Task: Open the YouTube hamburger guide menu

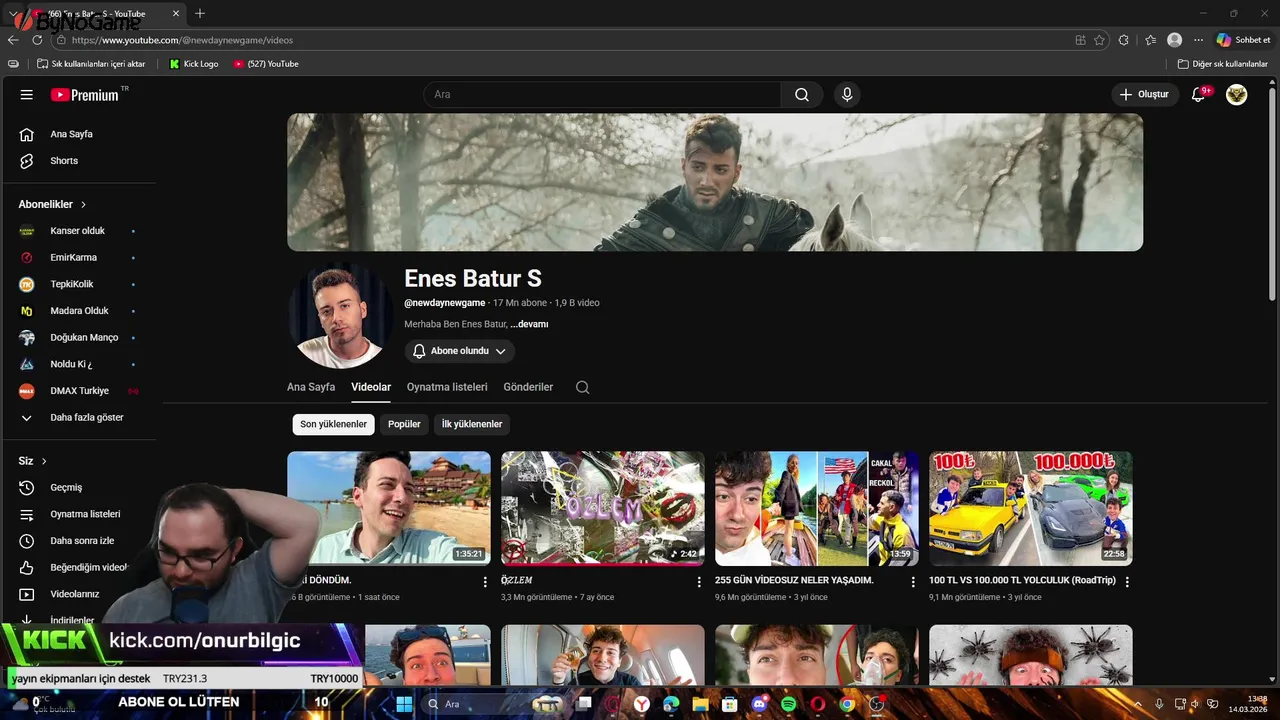Action: tap(27, 95)
